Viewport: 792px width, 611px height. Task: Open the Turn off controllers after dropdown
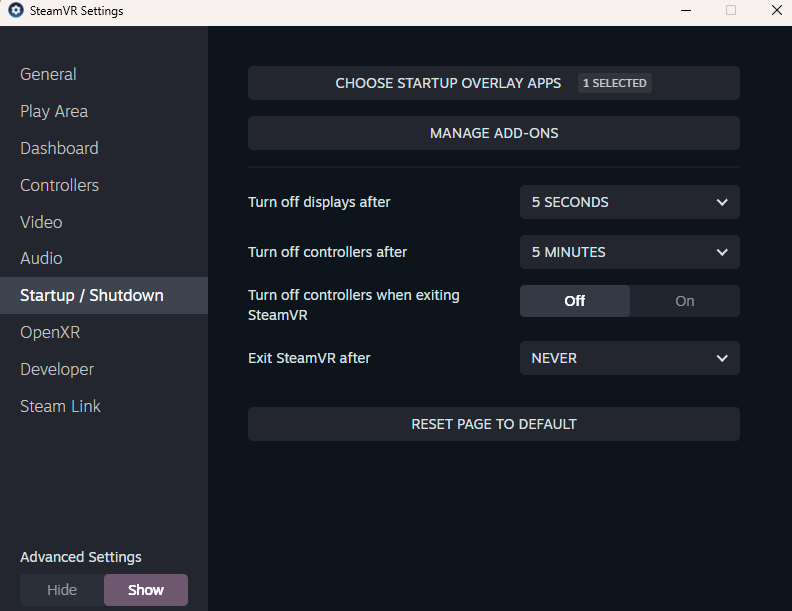(x=629, y=252)
